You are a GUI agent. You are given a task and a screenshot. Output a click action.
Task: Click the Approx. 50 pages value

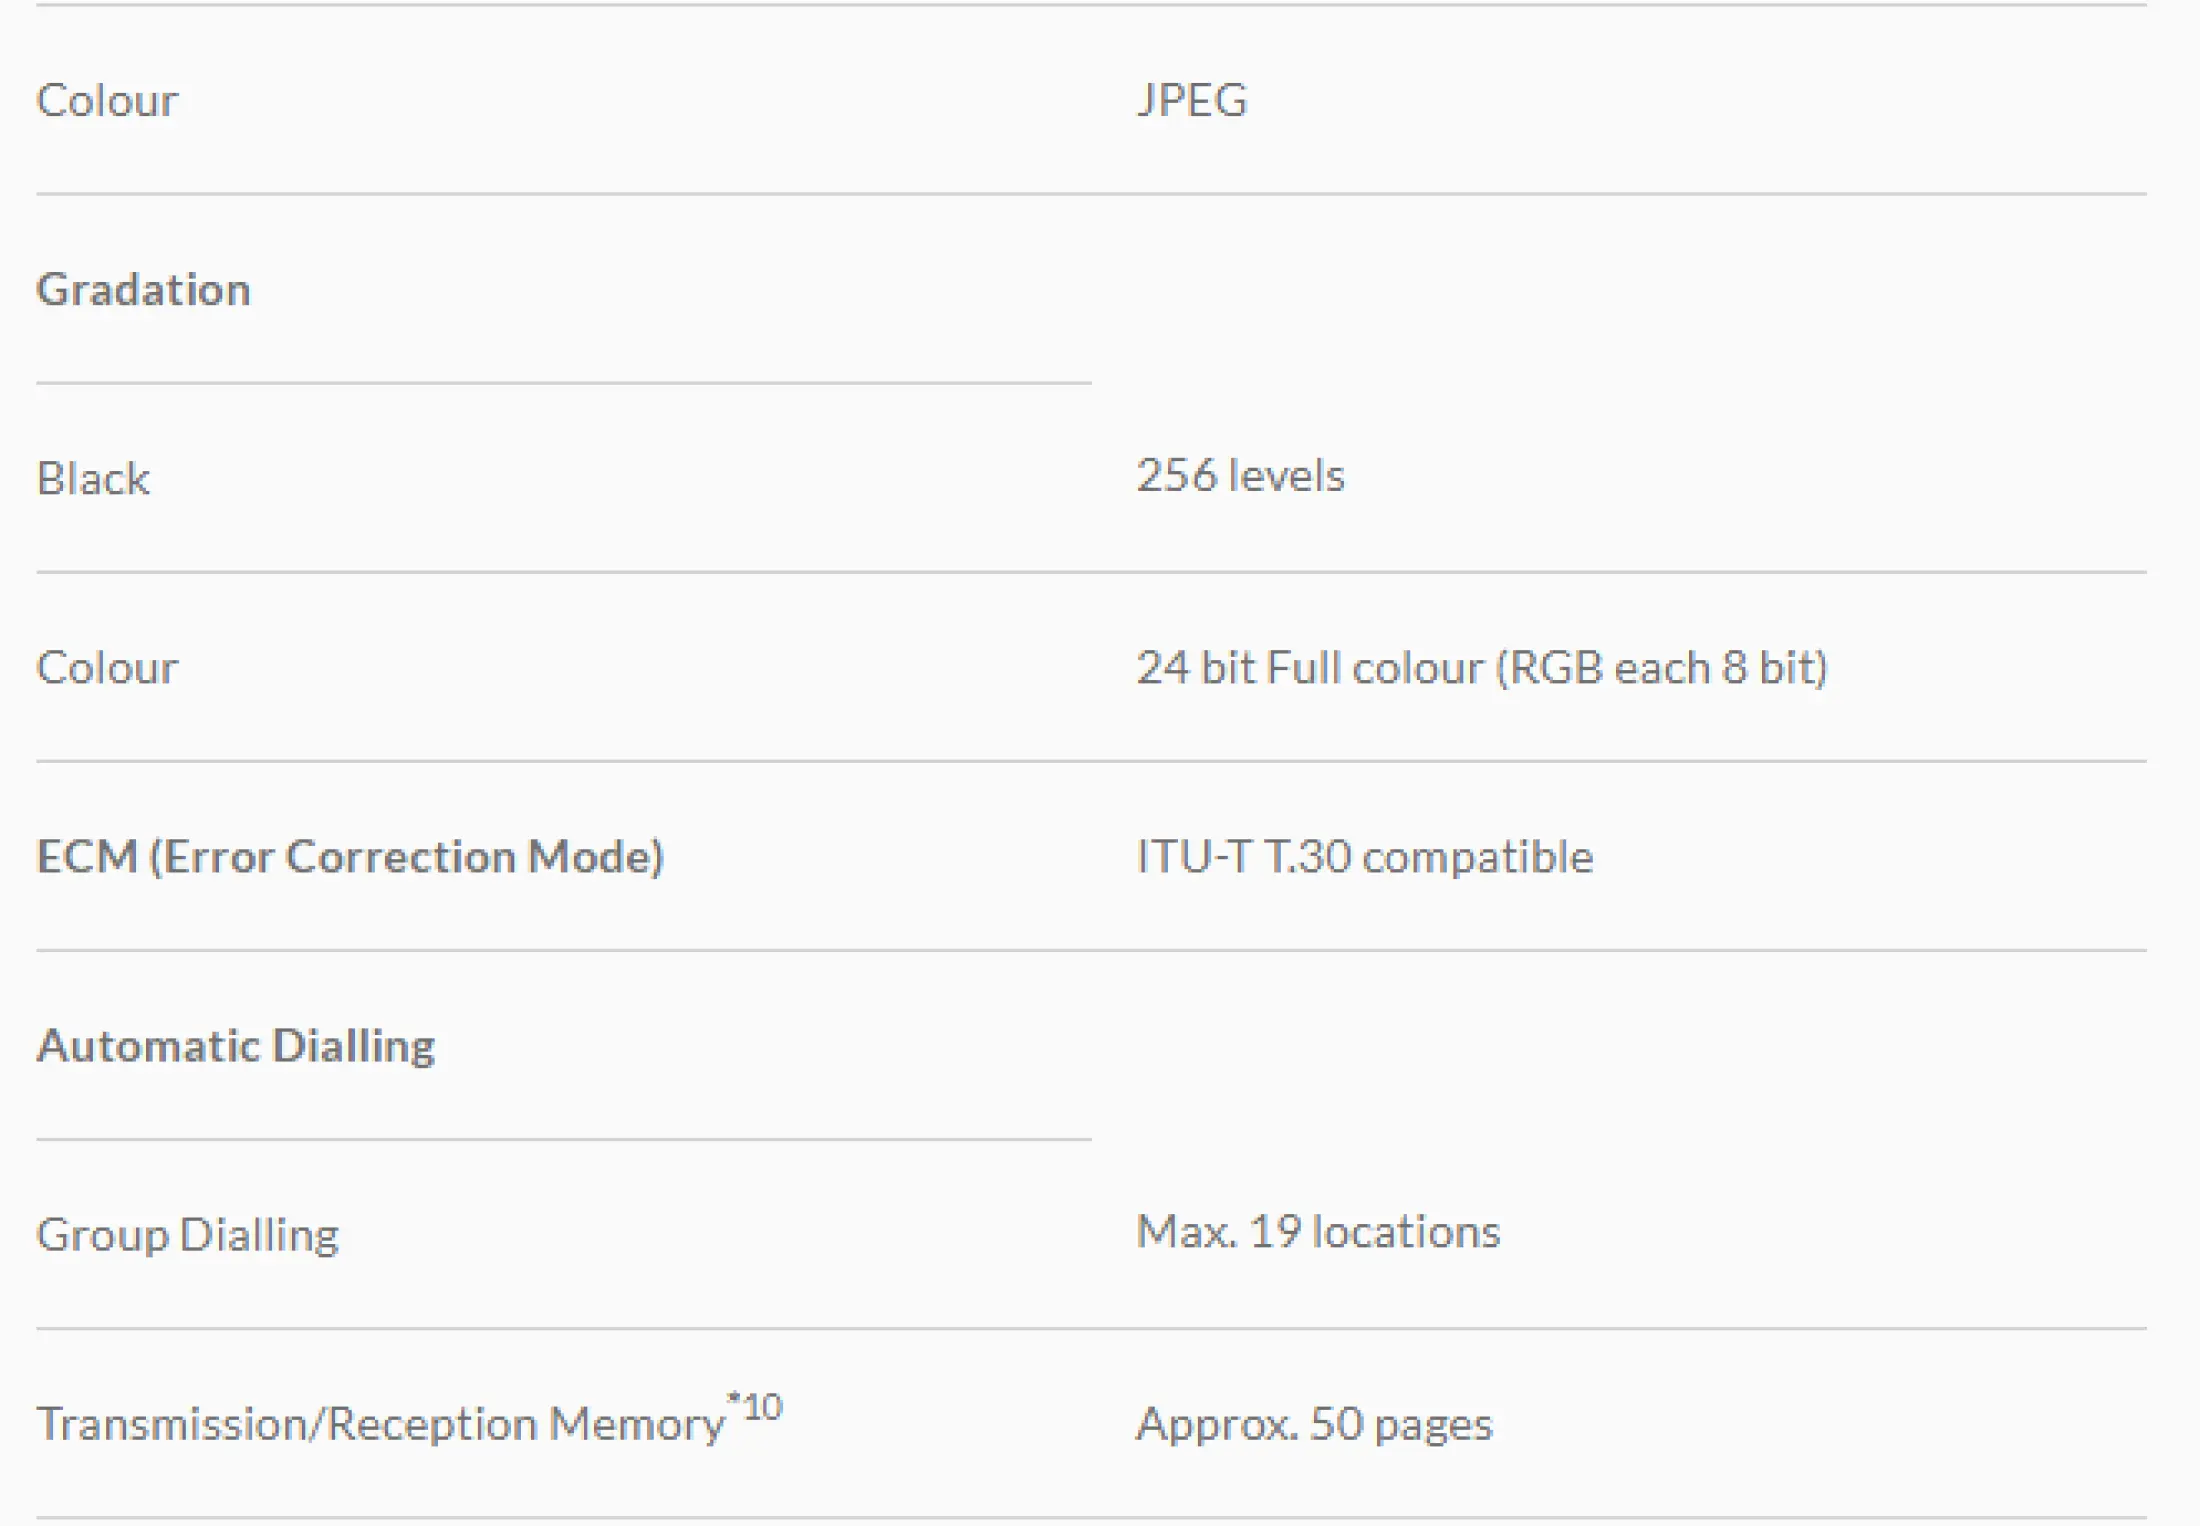coord(1314,1424)
